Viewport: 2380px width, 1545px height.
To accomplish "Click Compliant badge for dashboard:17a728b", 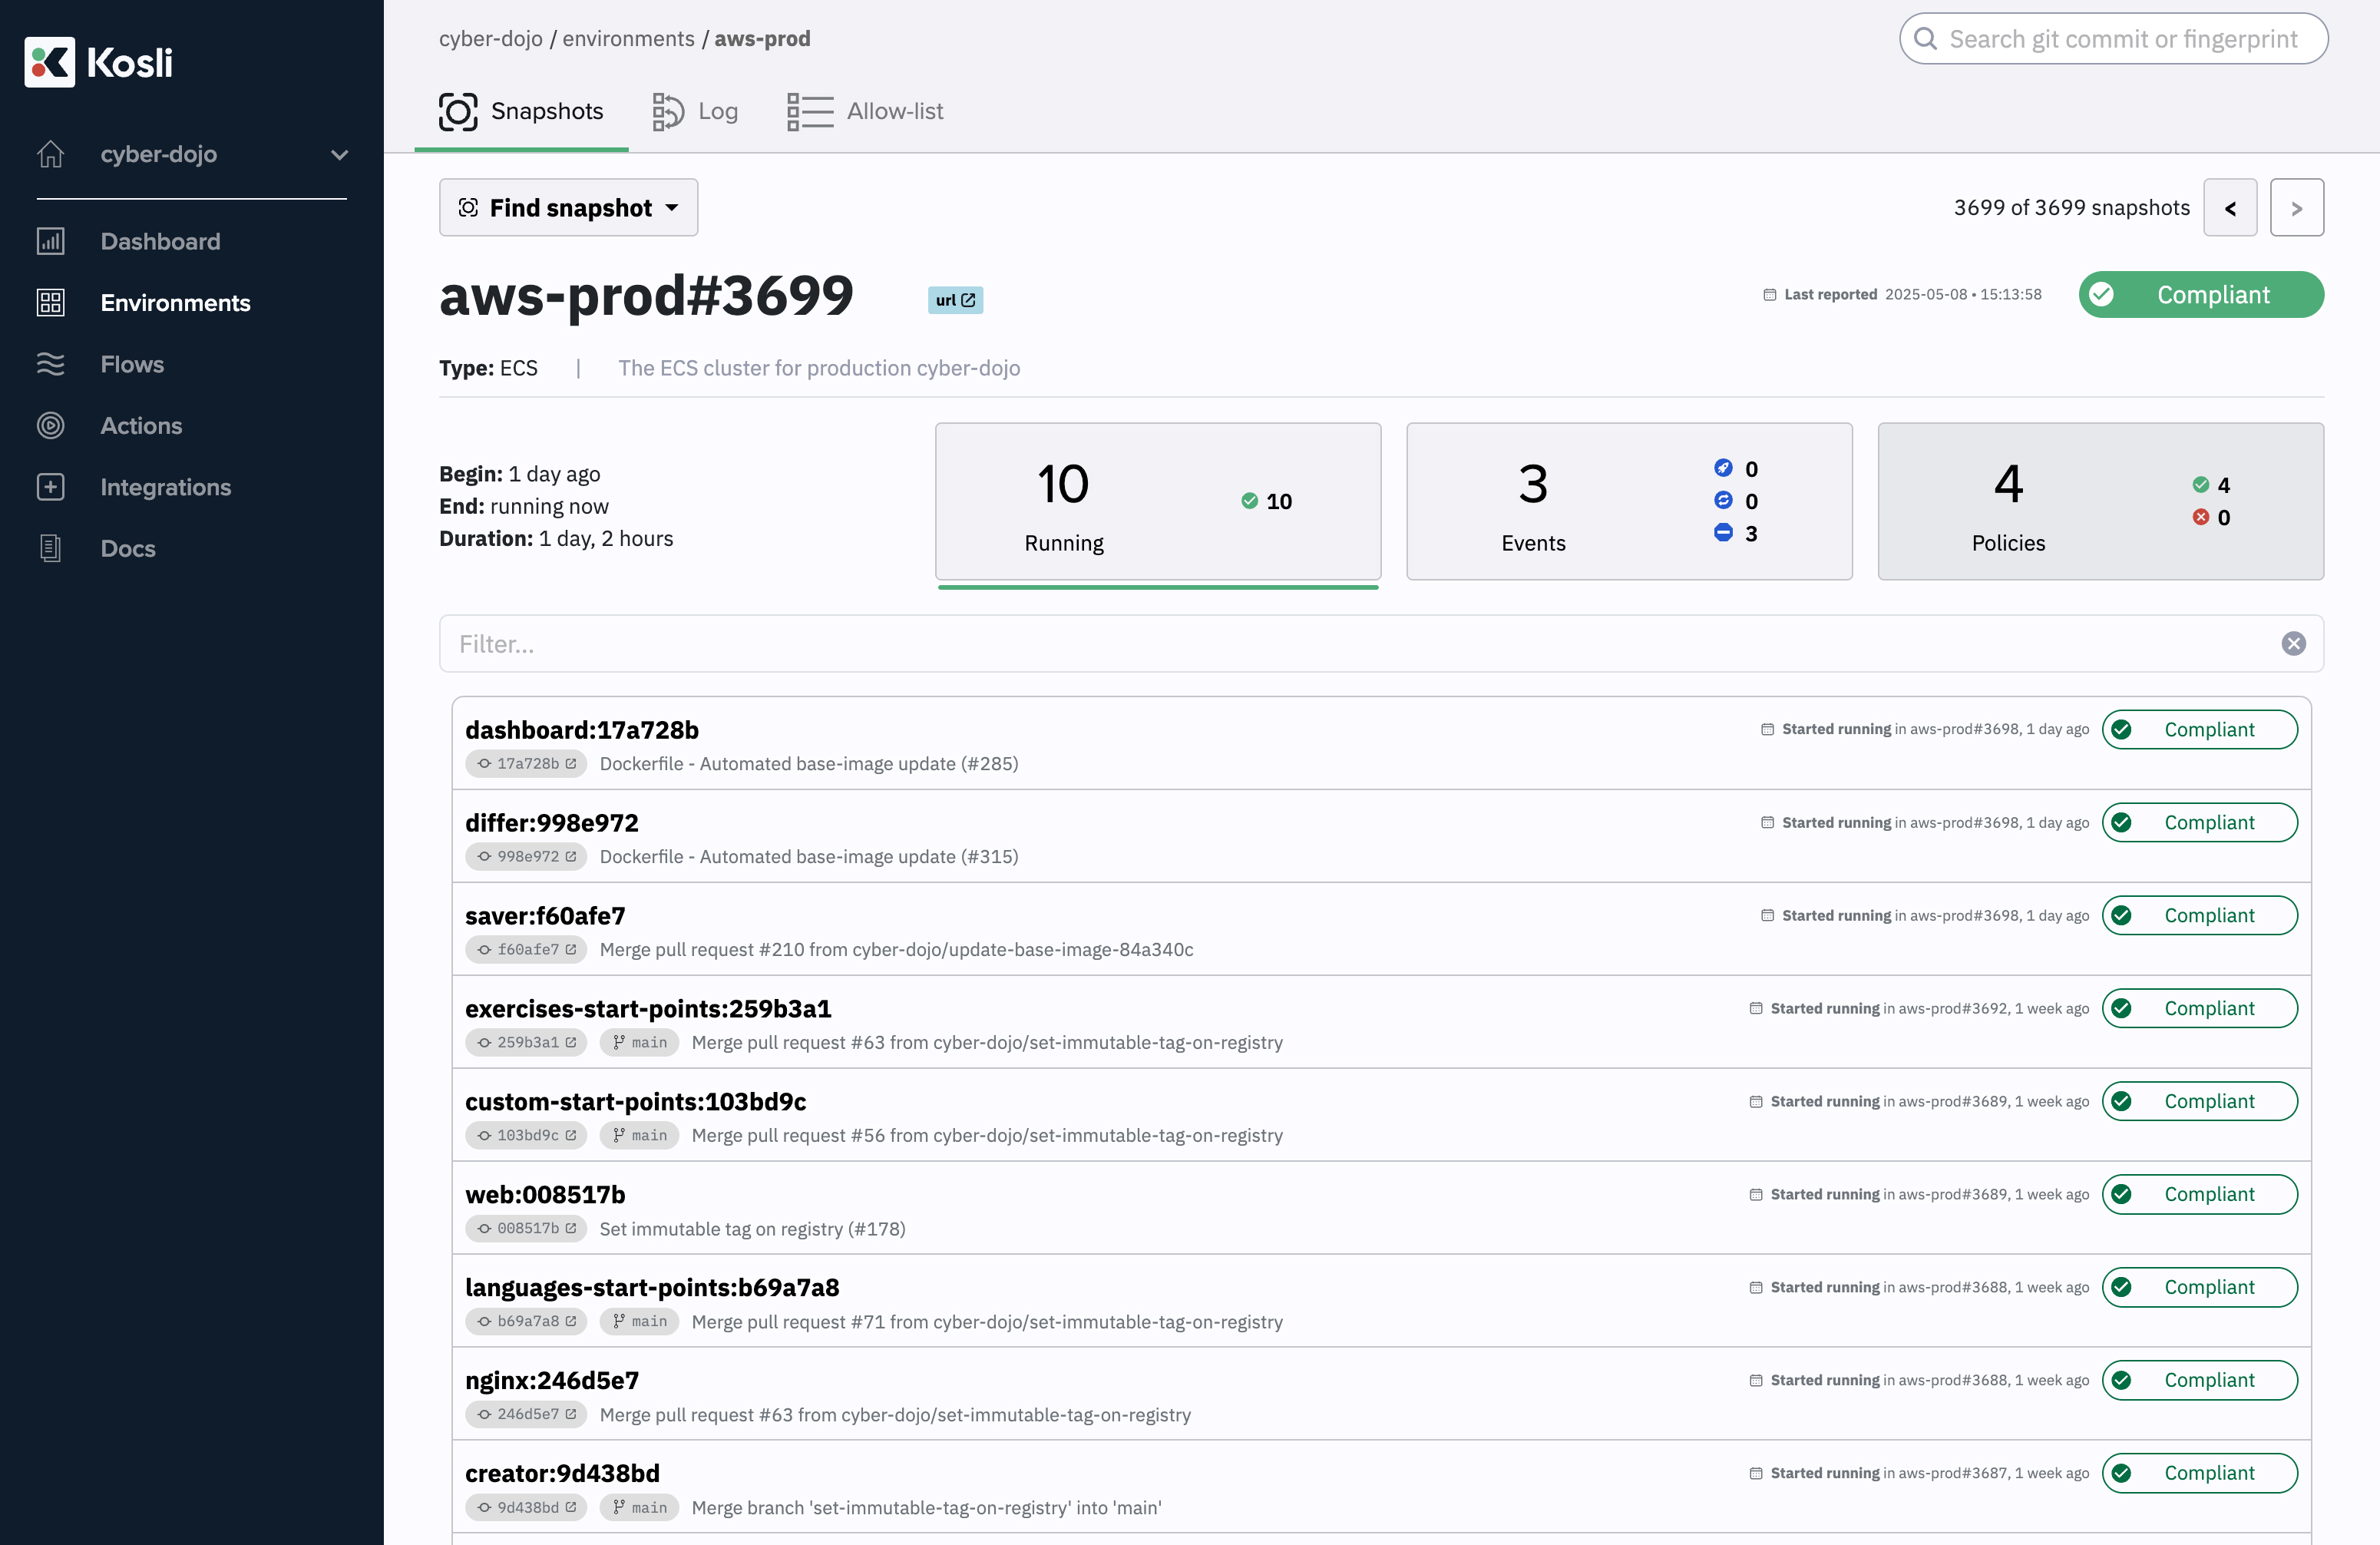I will click(x=2199, y=729).
